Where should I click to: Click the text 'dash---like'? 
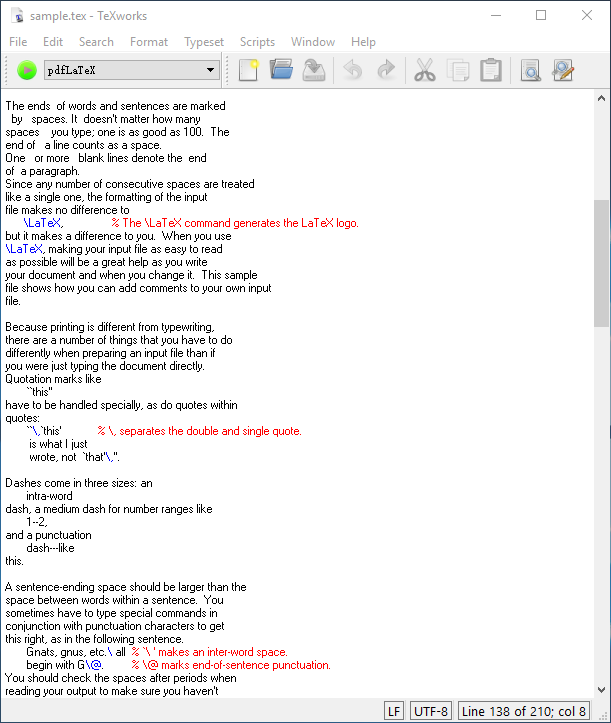(50, 548)
